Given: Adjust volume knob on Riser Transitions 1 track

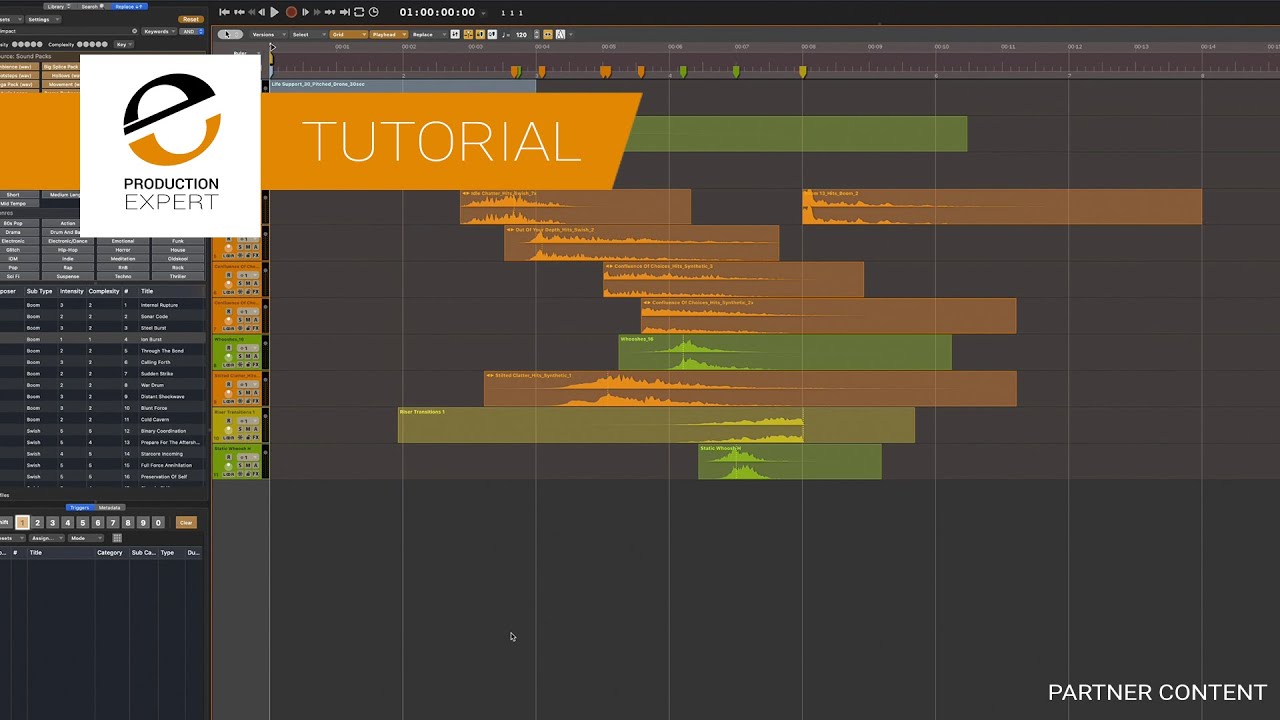Looking at the screenshot, I should tap(228, 430).
